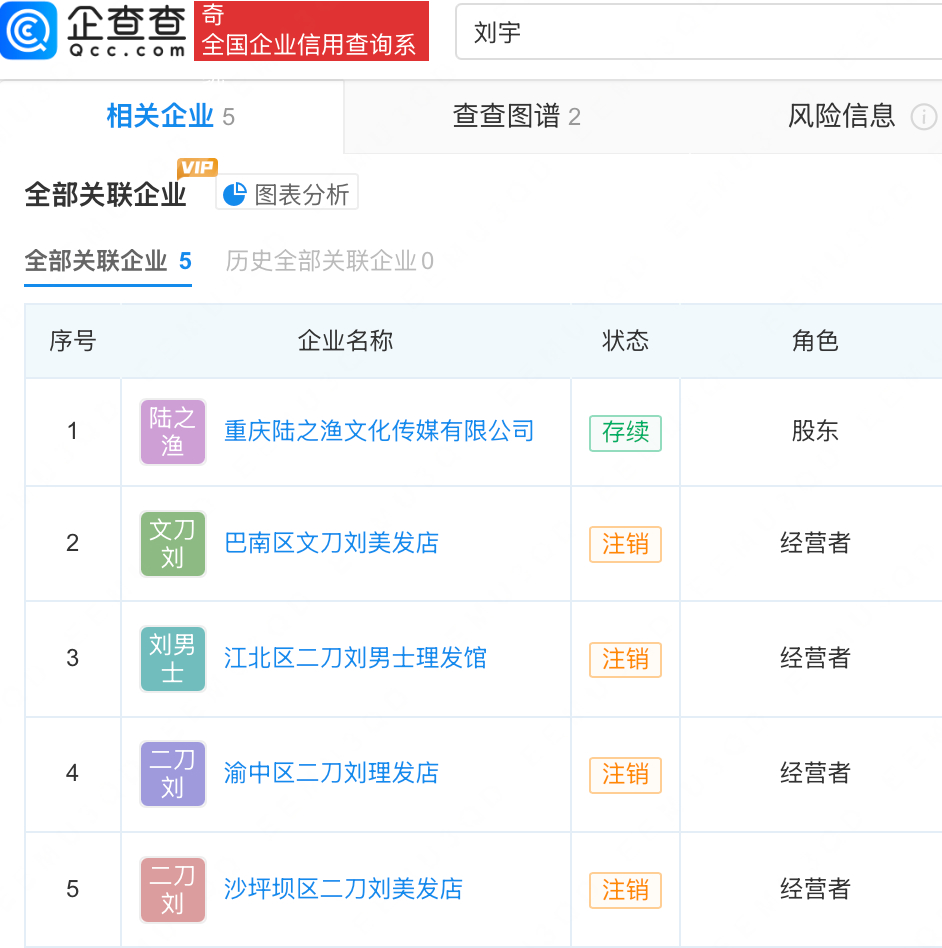Click the risk information info icon

tap(923, 117)
